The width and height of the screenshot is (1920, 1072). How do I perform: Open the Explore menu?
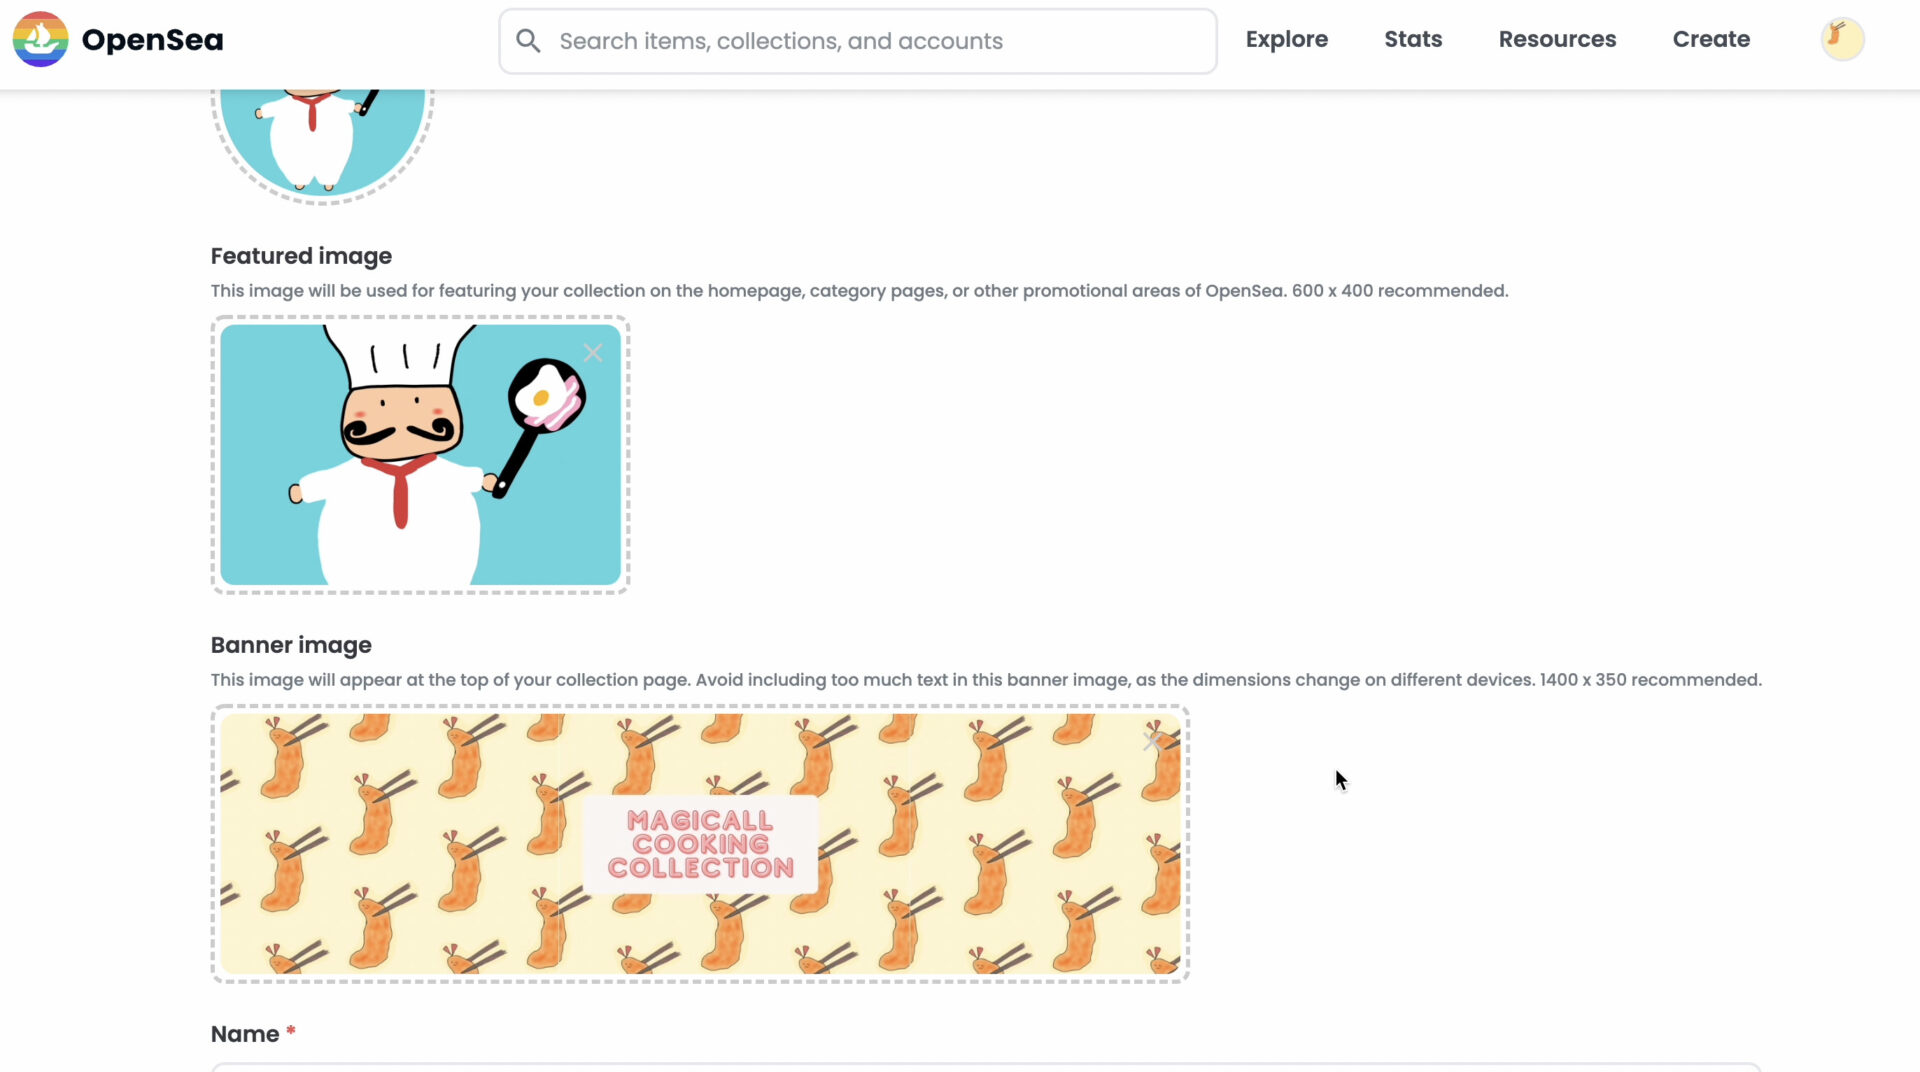pos(1286,39)
